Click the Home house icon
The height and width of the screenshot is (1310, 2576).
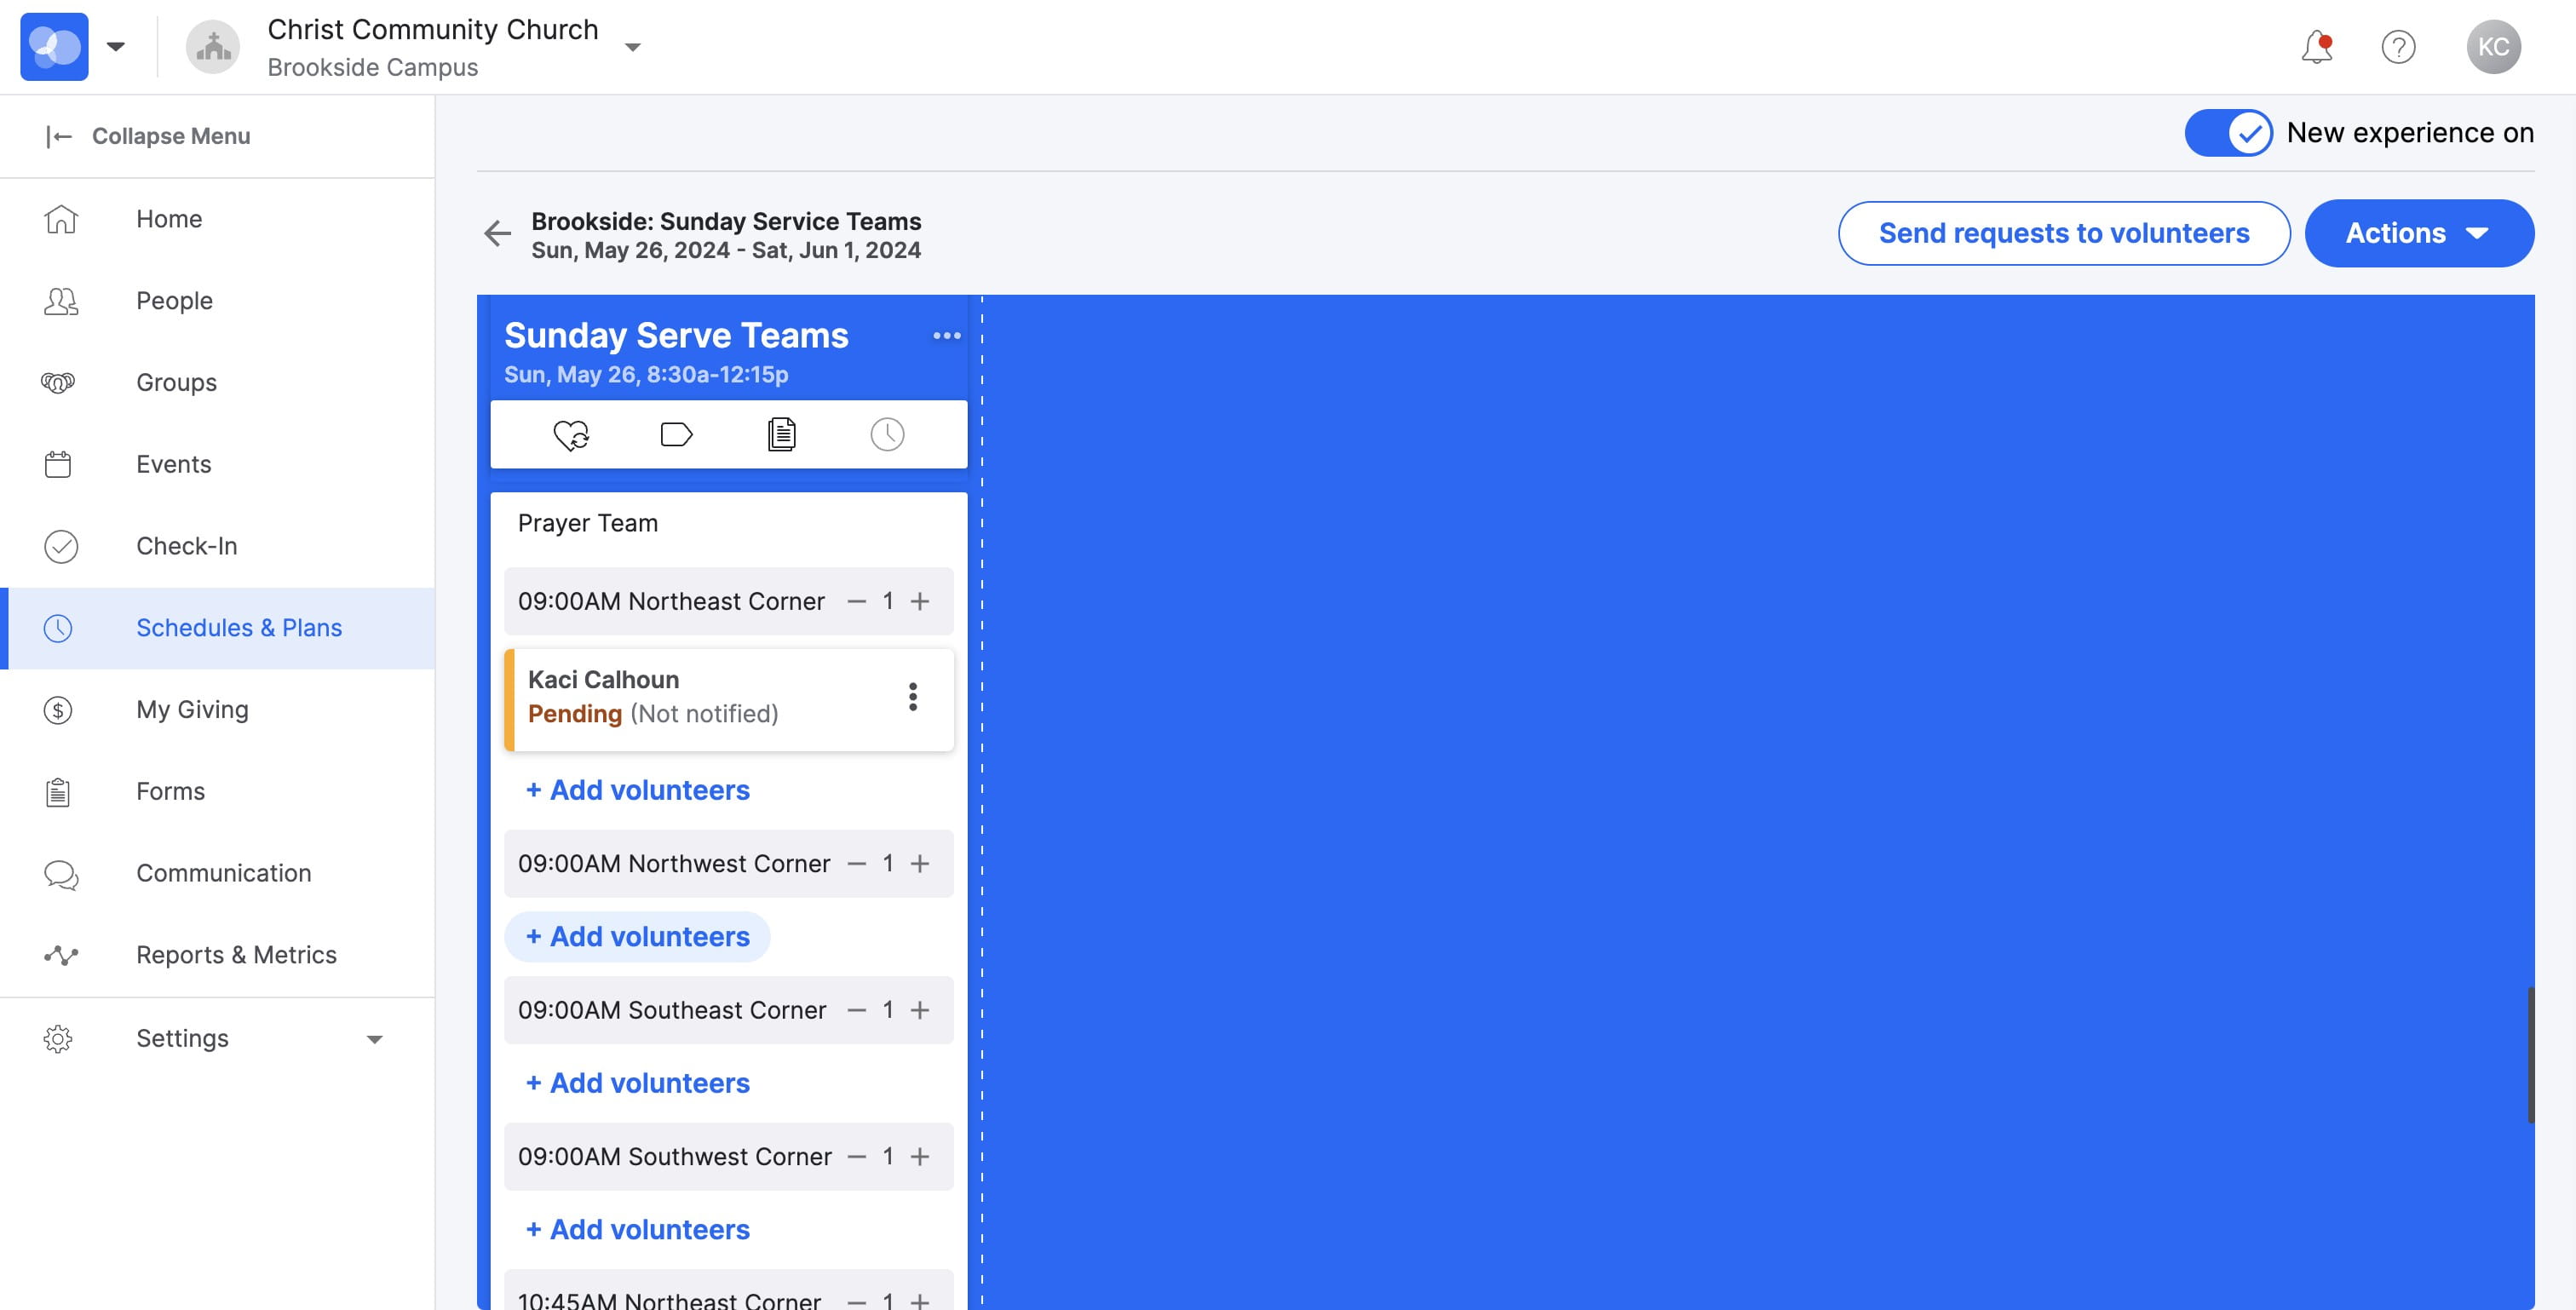click(60, 219)
